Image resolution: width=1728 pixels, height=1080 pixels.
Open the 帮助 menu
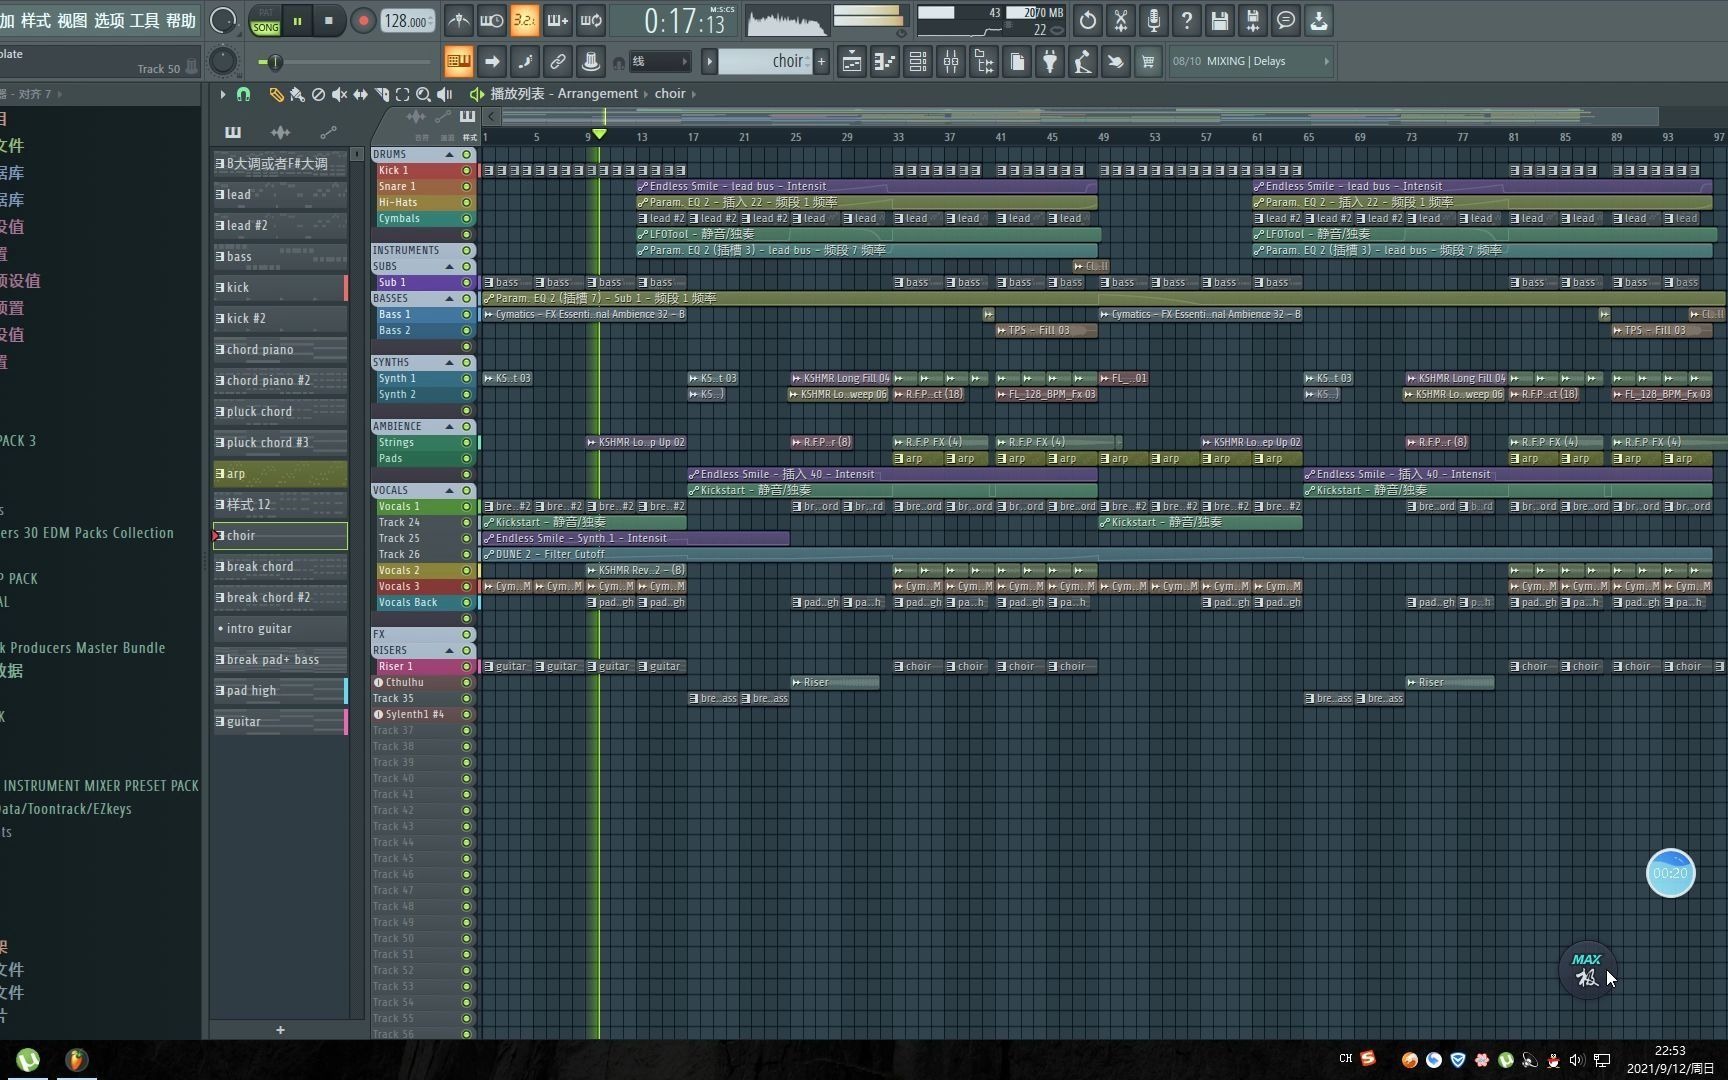181,21
